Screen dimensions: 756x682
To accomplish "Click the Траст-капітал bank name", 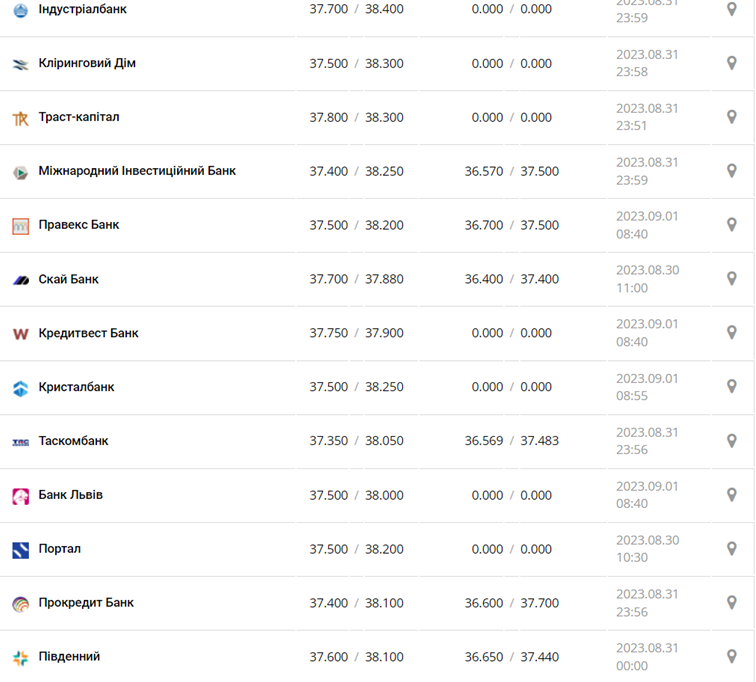I will 79,117.
